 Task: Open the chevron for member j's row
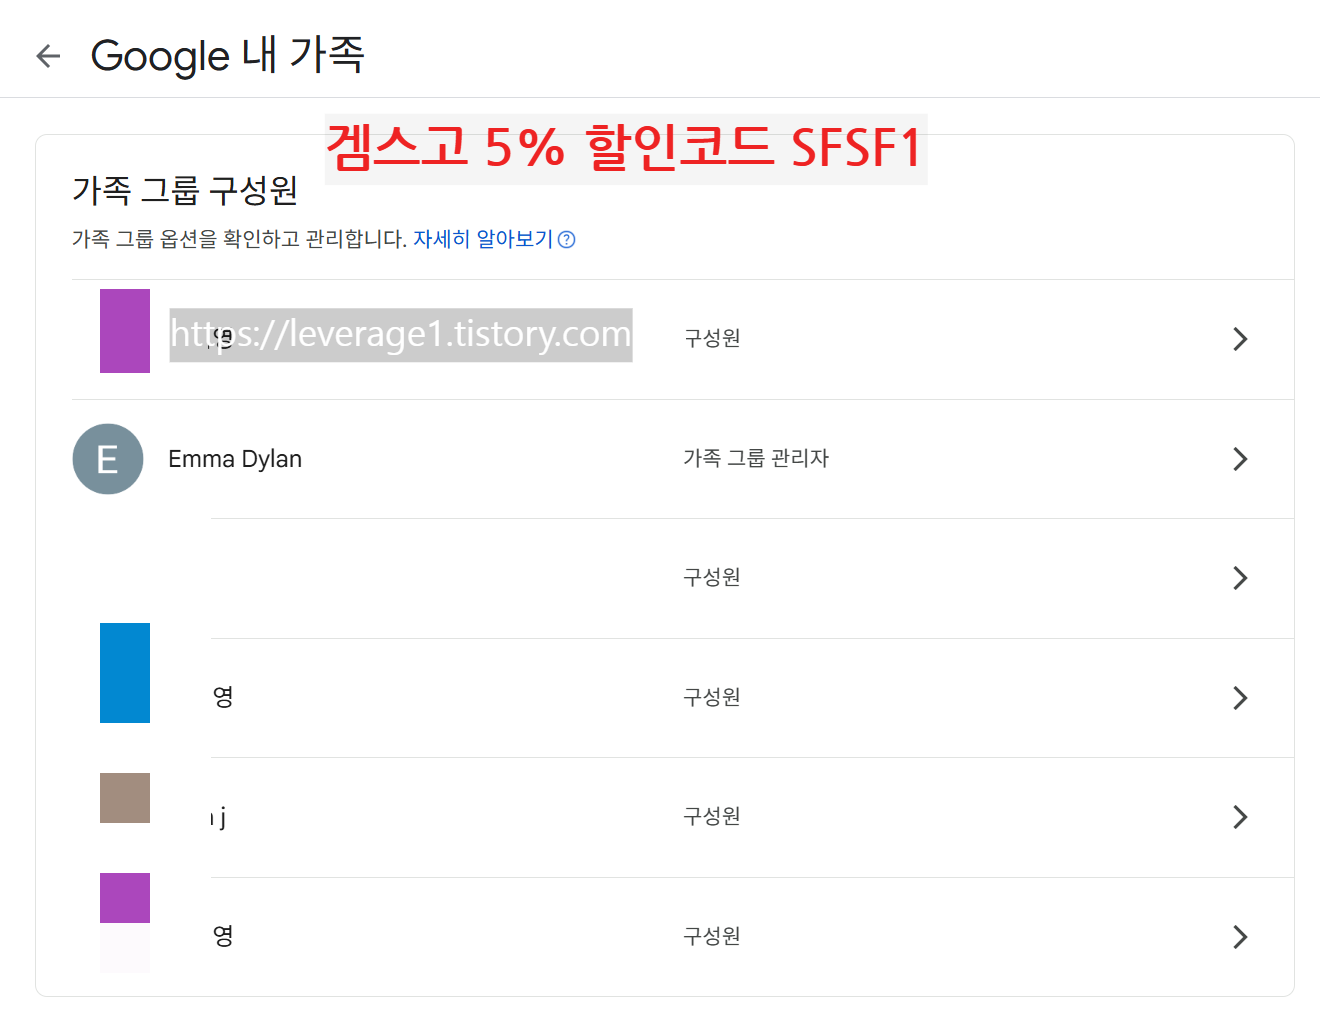1240,817
